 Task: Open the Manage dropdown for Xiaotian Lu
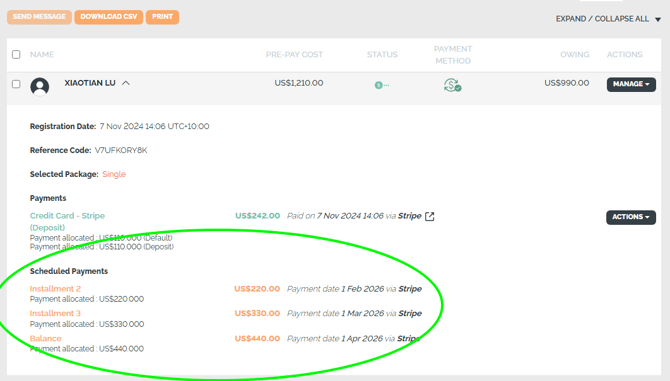click(x=631, y=84)
